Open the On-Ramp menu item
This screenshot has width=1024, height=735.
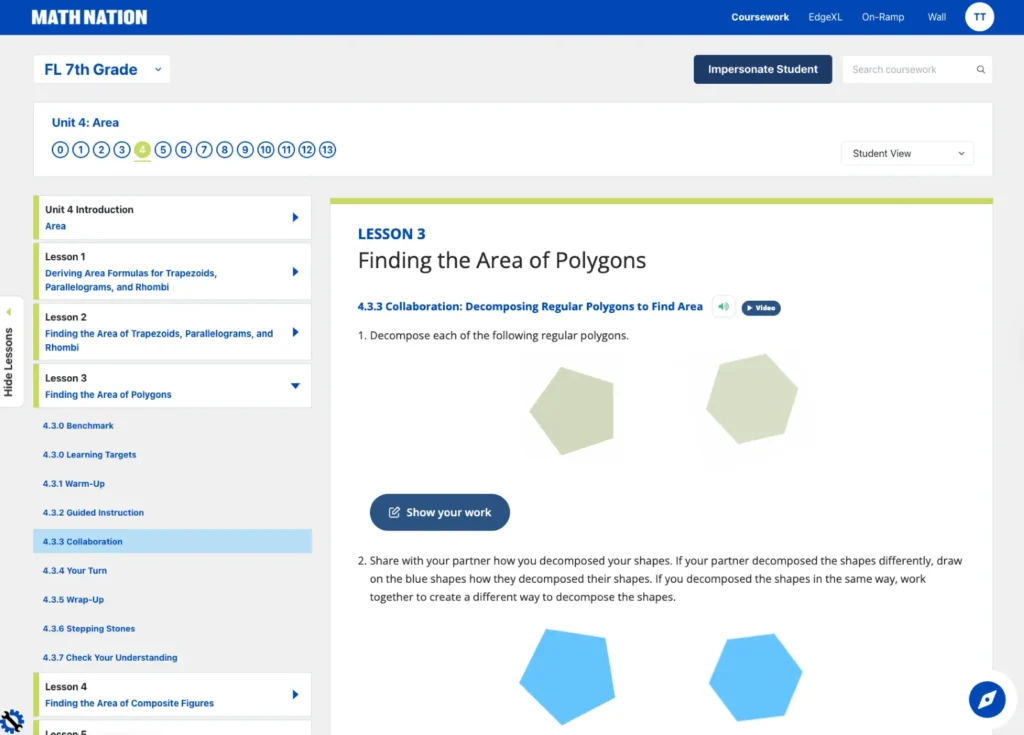[882, 17]
